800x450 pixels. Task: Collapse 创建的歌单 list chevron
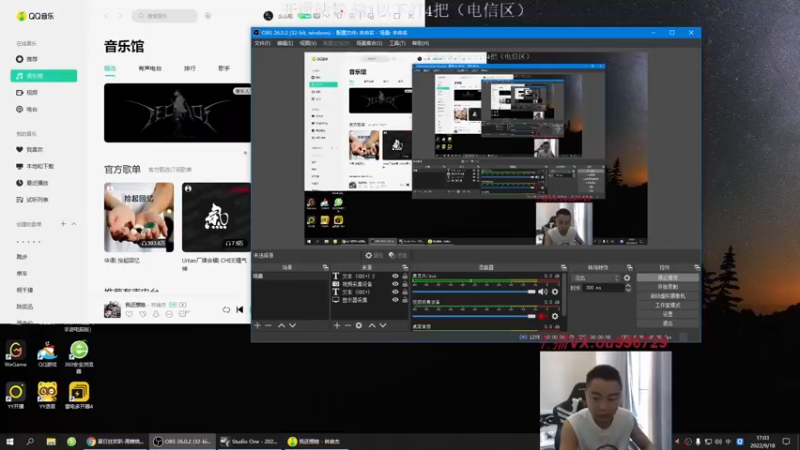(74, 224)
